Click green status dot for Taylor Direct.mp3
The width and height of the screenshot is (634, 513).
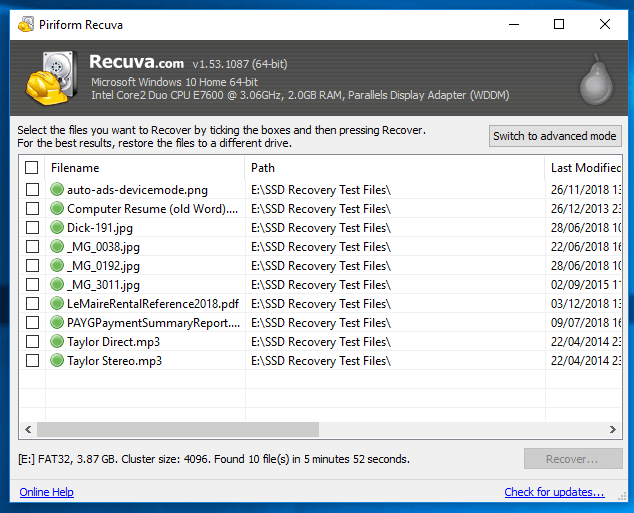[x=57, y=341]
